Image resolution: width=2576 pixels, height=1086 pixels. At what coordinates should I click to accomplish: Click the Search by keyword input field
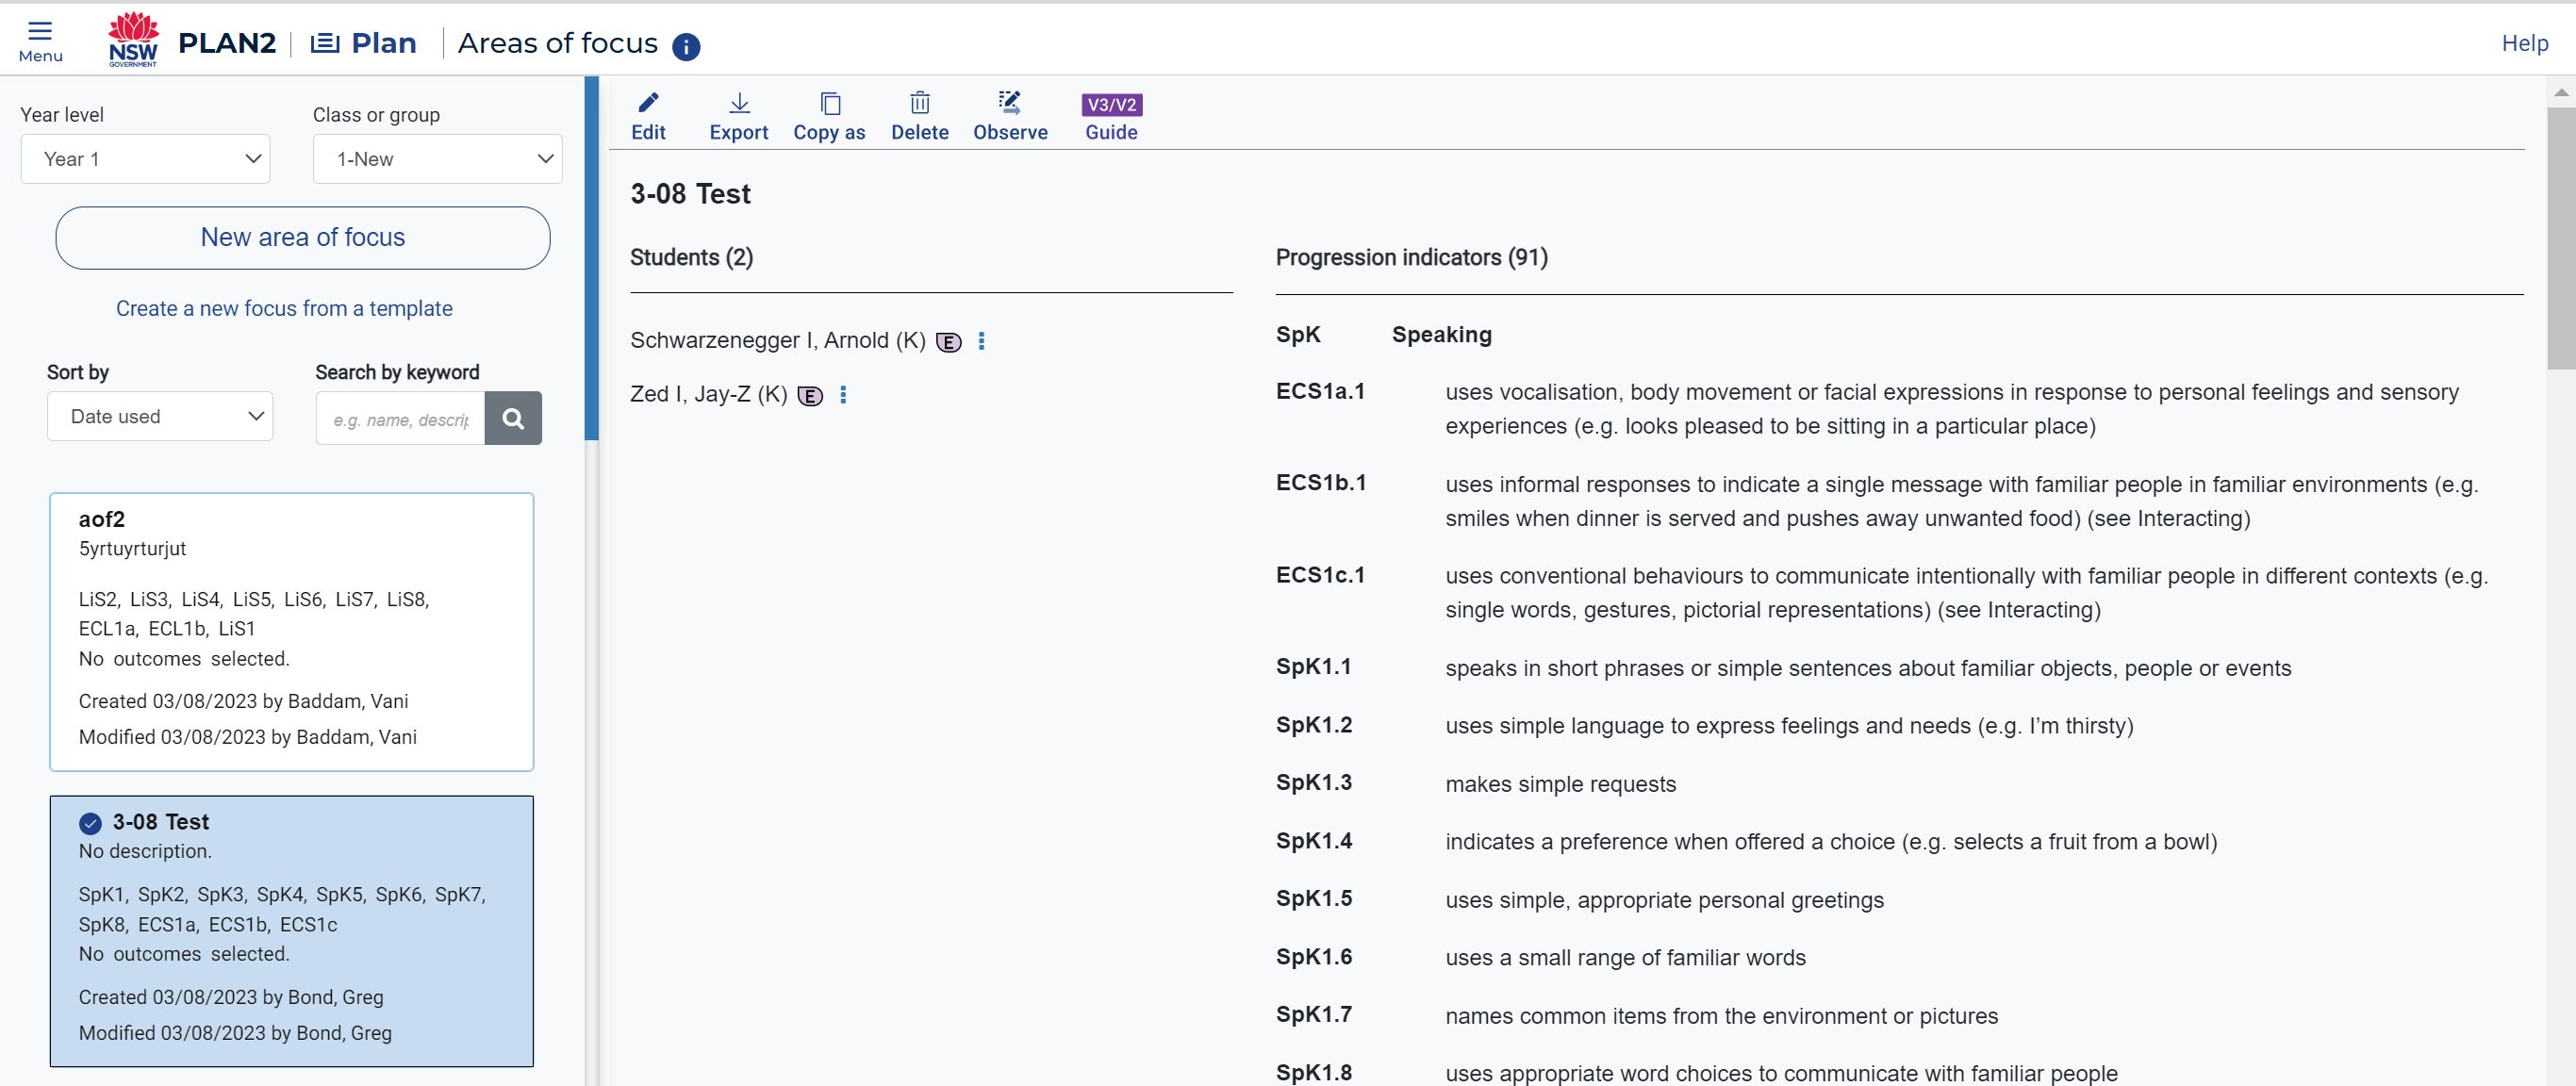coord(401,419)
